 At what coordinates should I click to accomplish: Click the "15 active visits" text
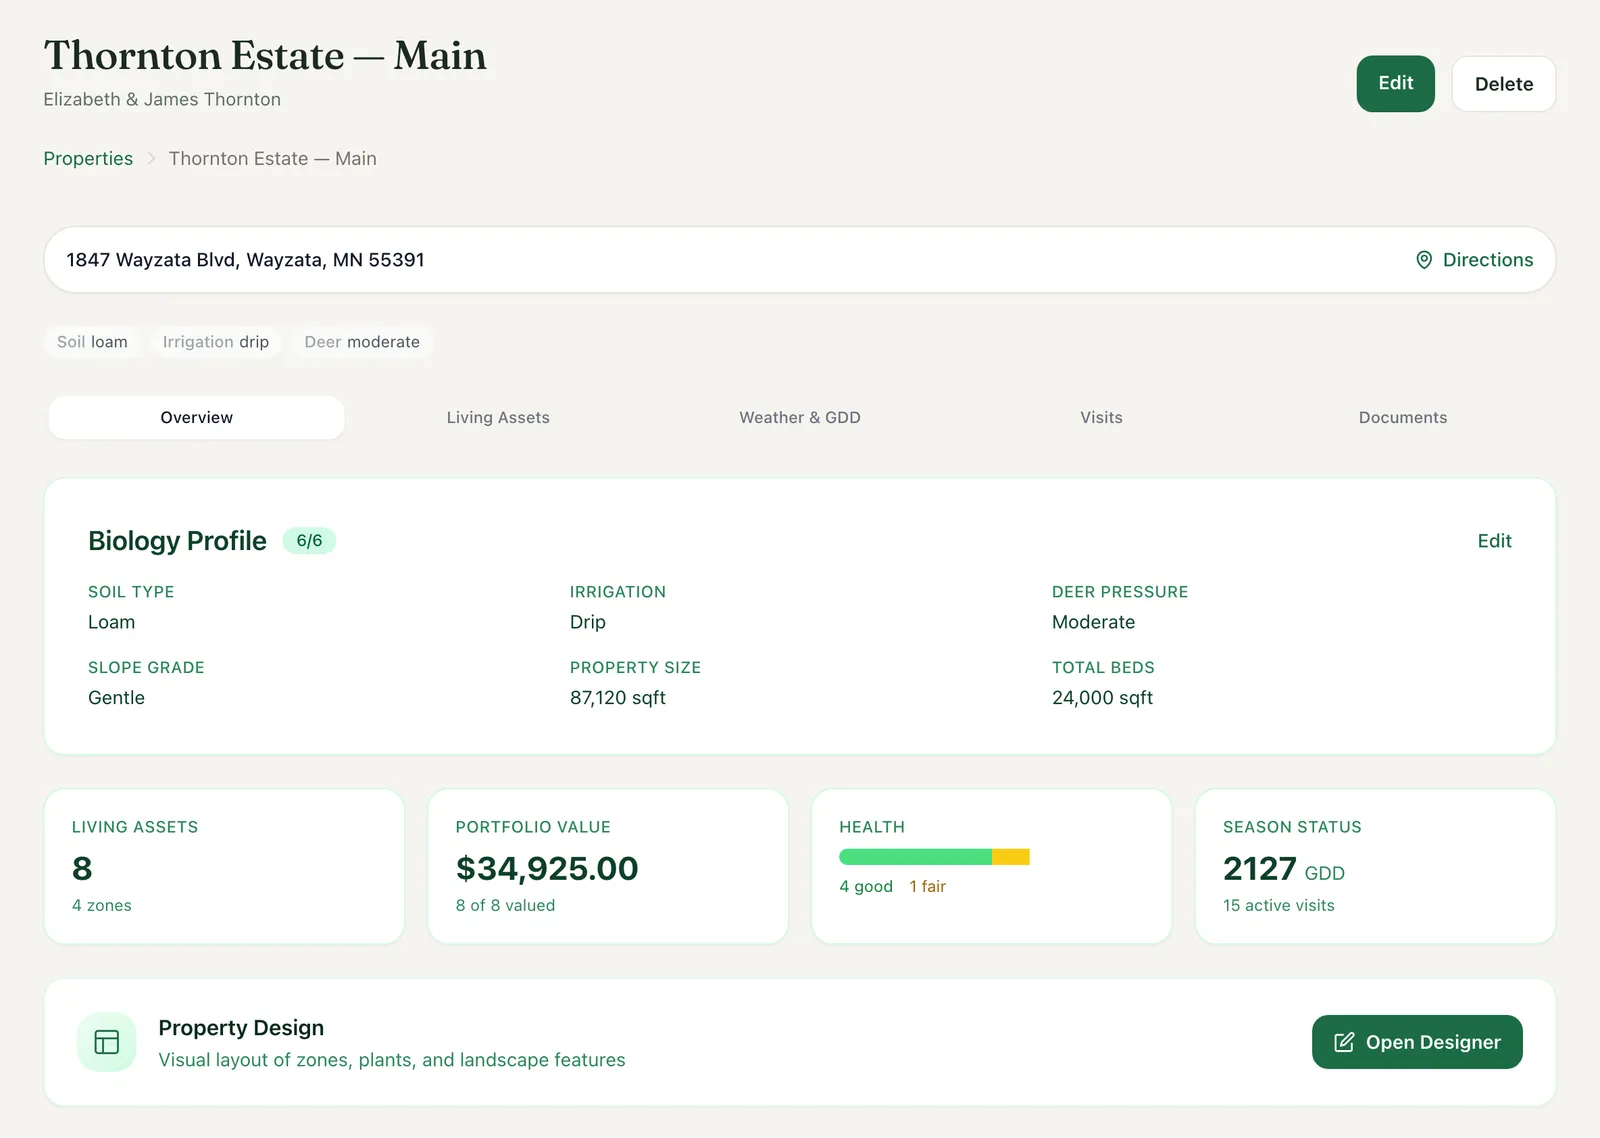tap(1278, 905)
